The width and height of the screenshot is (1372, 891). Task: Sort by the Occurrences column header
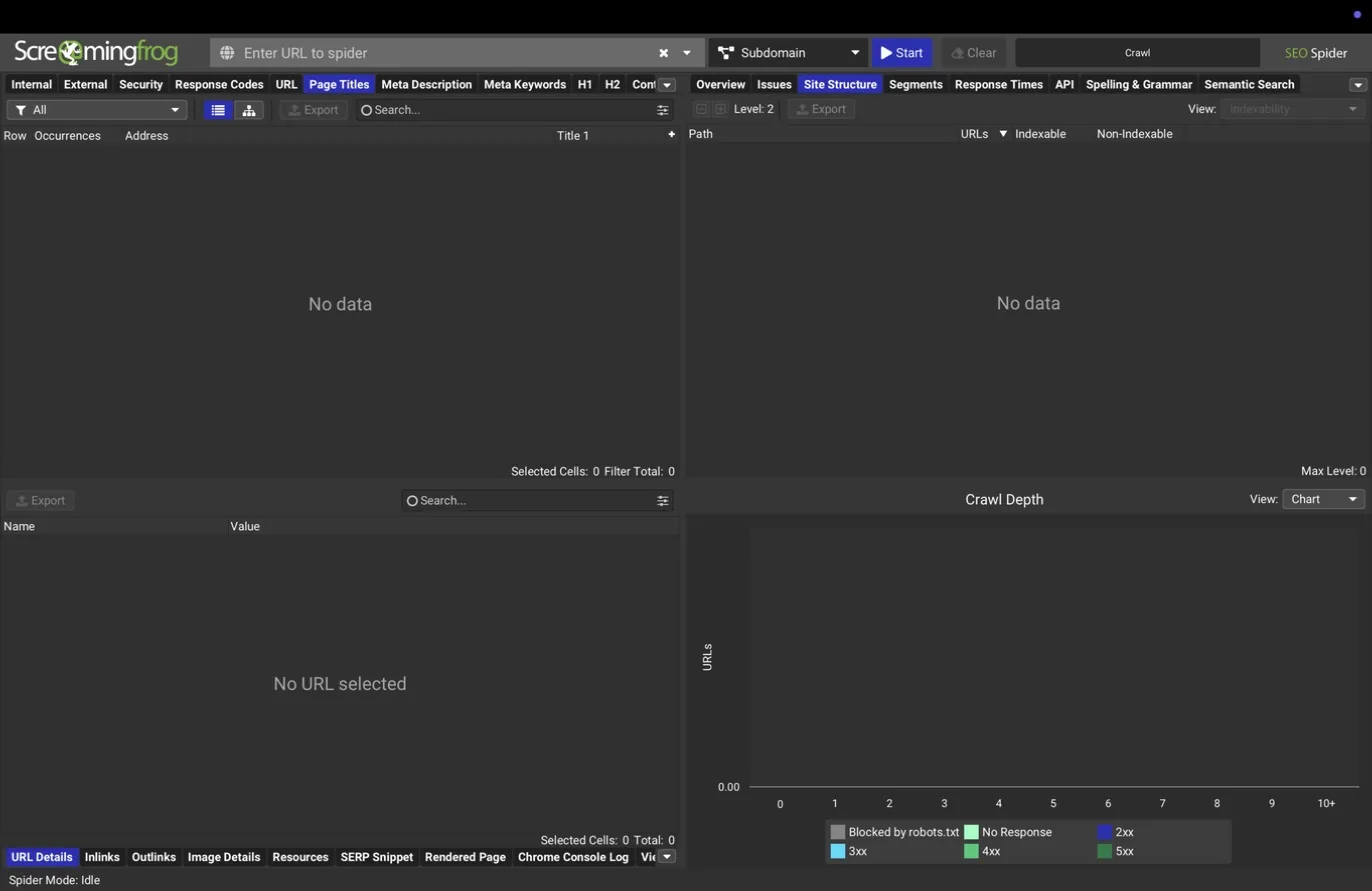pyautogui.click(x=67, y=136)
